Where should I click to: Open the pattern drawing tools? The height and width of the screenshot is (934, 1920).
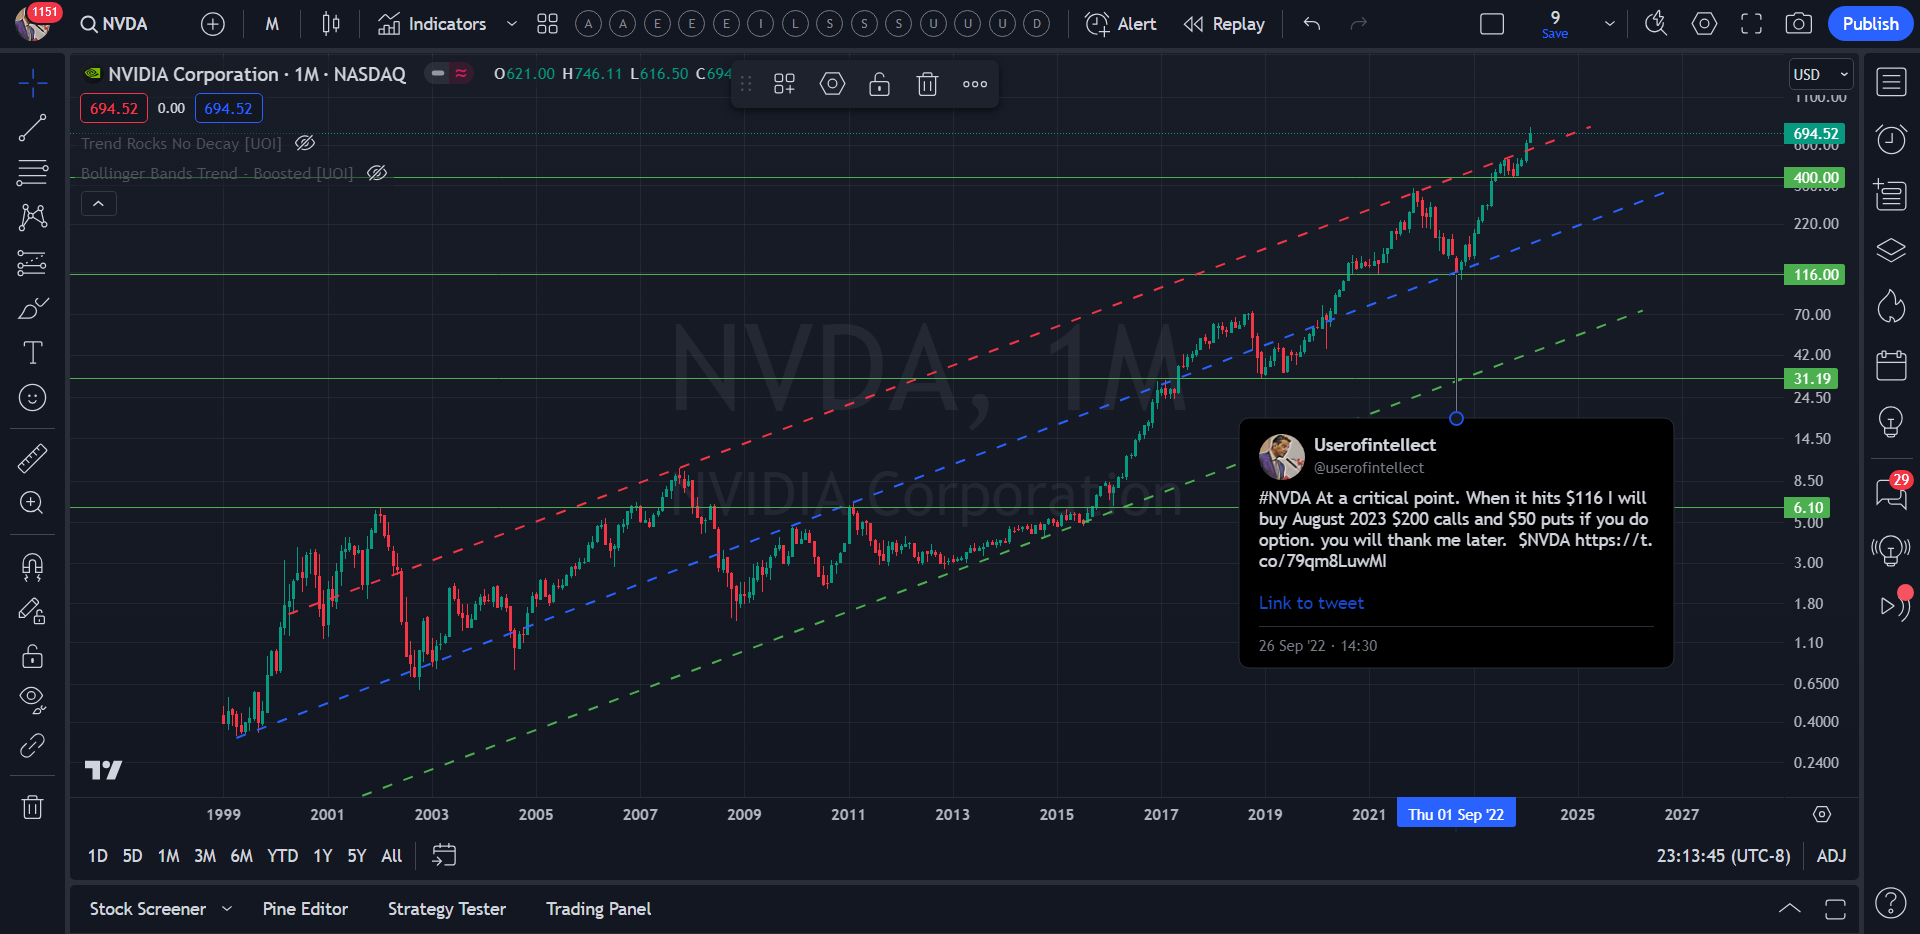coord(33,217)
